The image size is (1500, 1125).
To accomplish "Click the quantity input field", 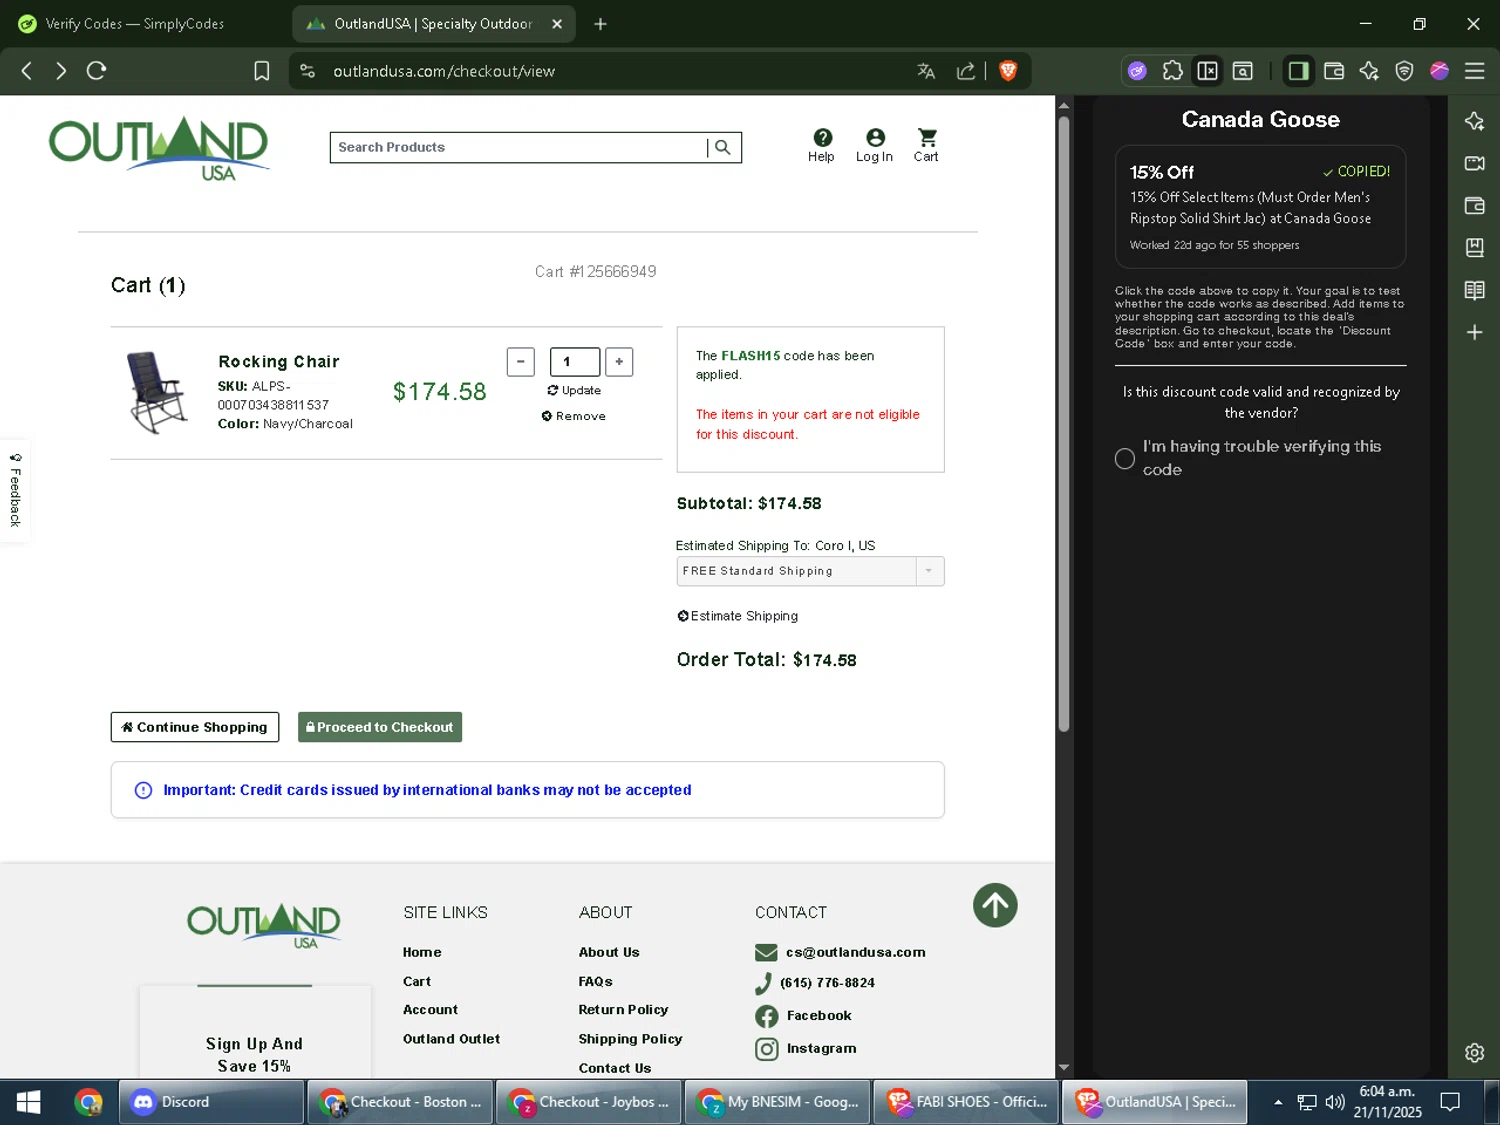I will point(575,362).
